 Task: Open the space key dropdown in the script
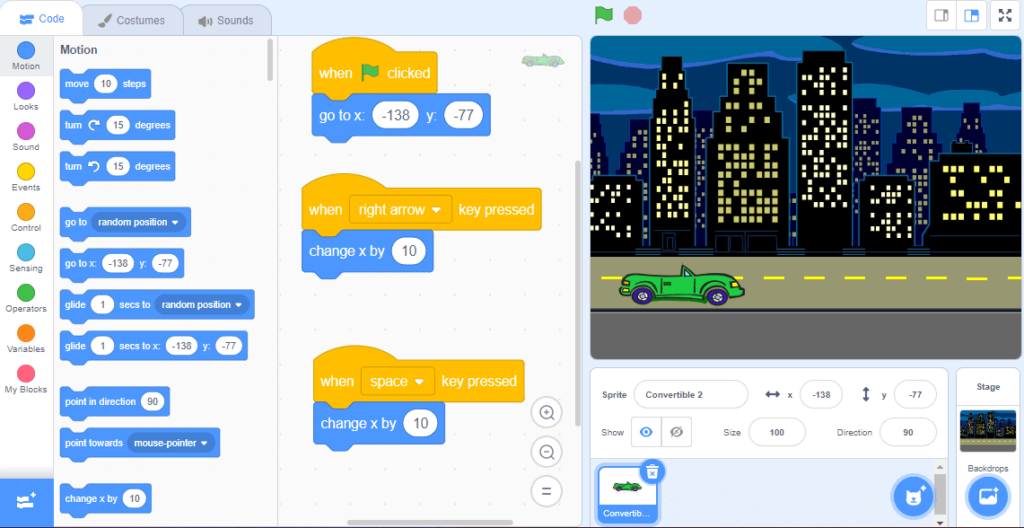419,381
